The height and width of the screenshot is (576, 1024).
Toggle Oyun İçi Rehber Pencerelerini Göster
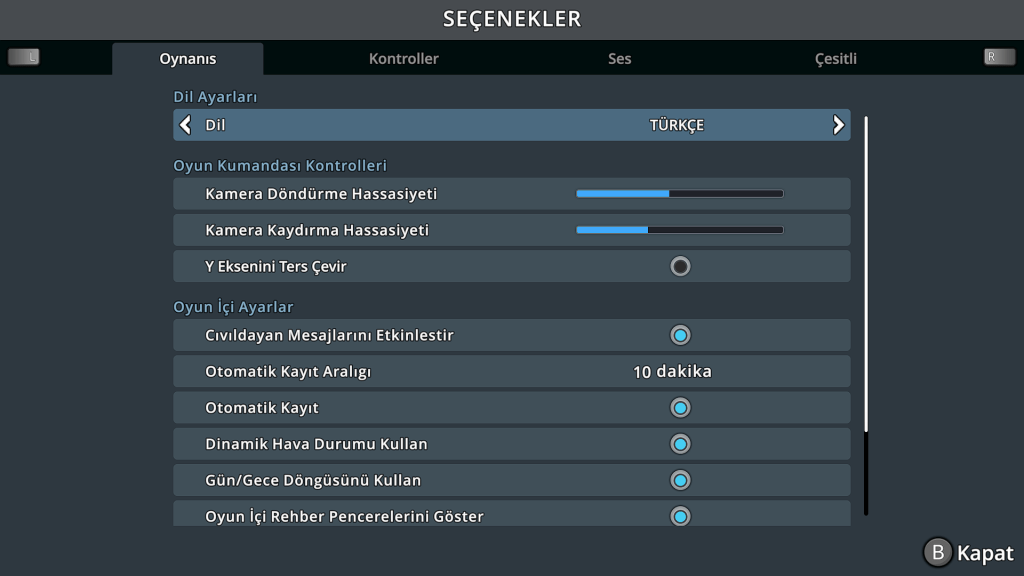[680, 516]
